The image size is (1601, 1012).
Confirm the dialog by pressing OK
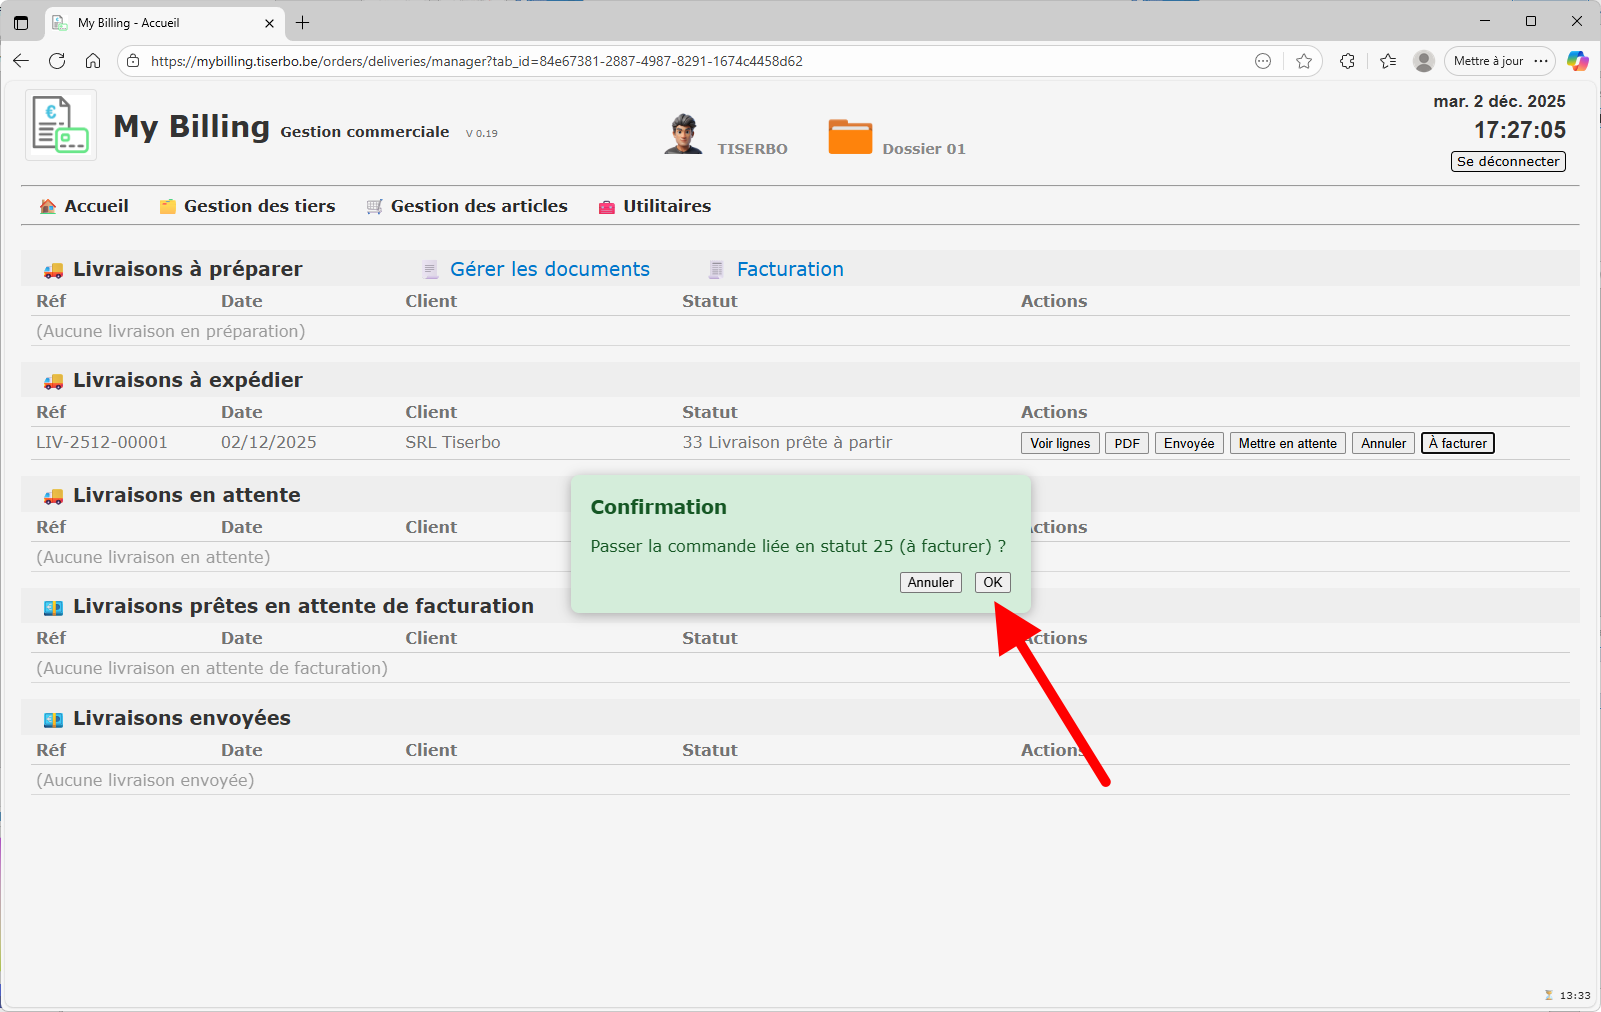992,582
